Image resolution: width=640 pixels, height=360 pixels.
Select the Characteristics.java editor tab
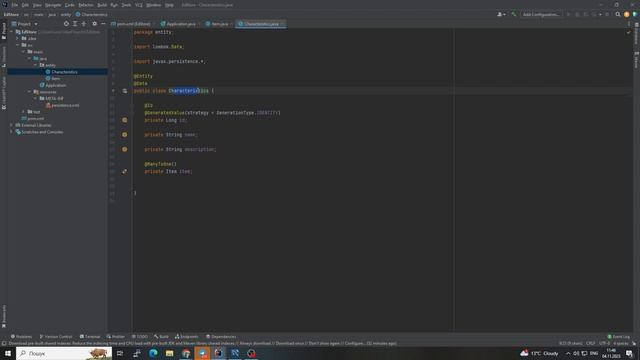(x=261, y=24)
